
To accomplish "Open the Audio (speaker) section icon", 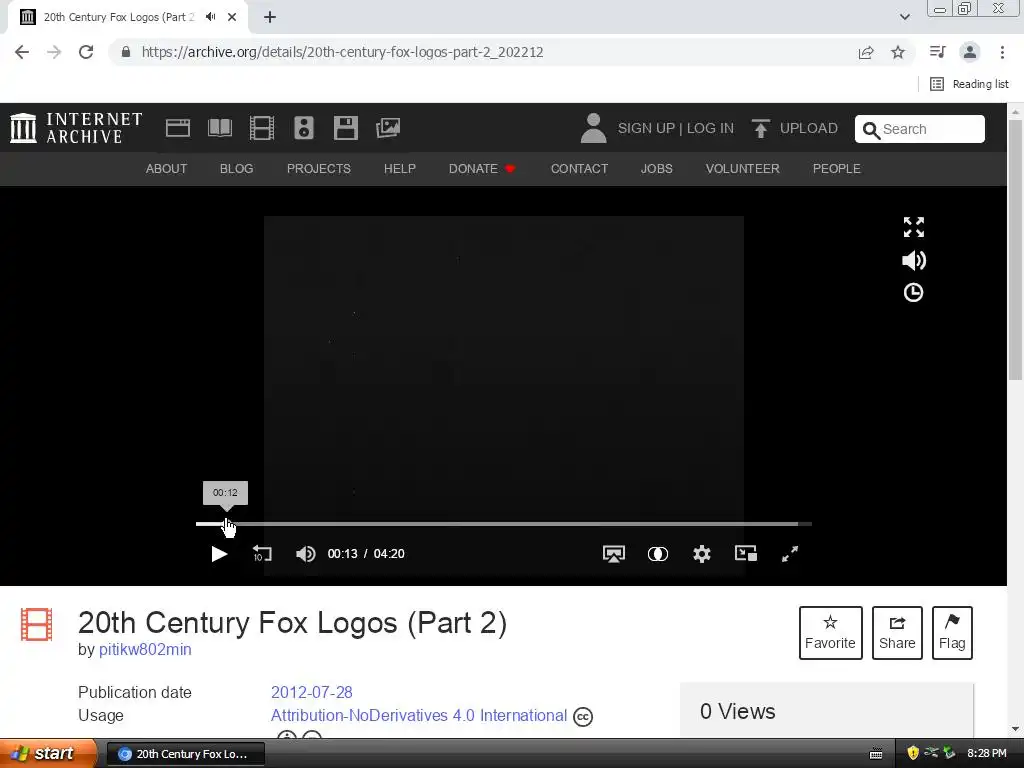I will pos(304,128).
